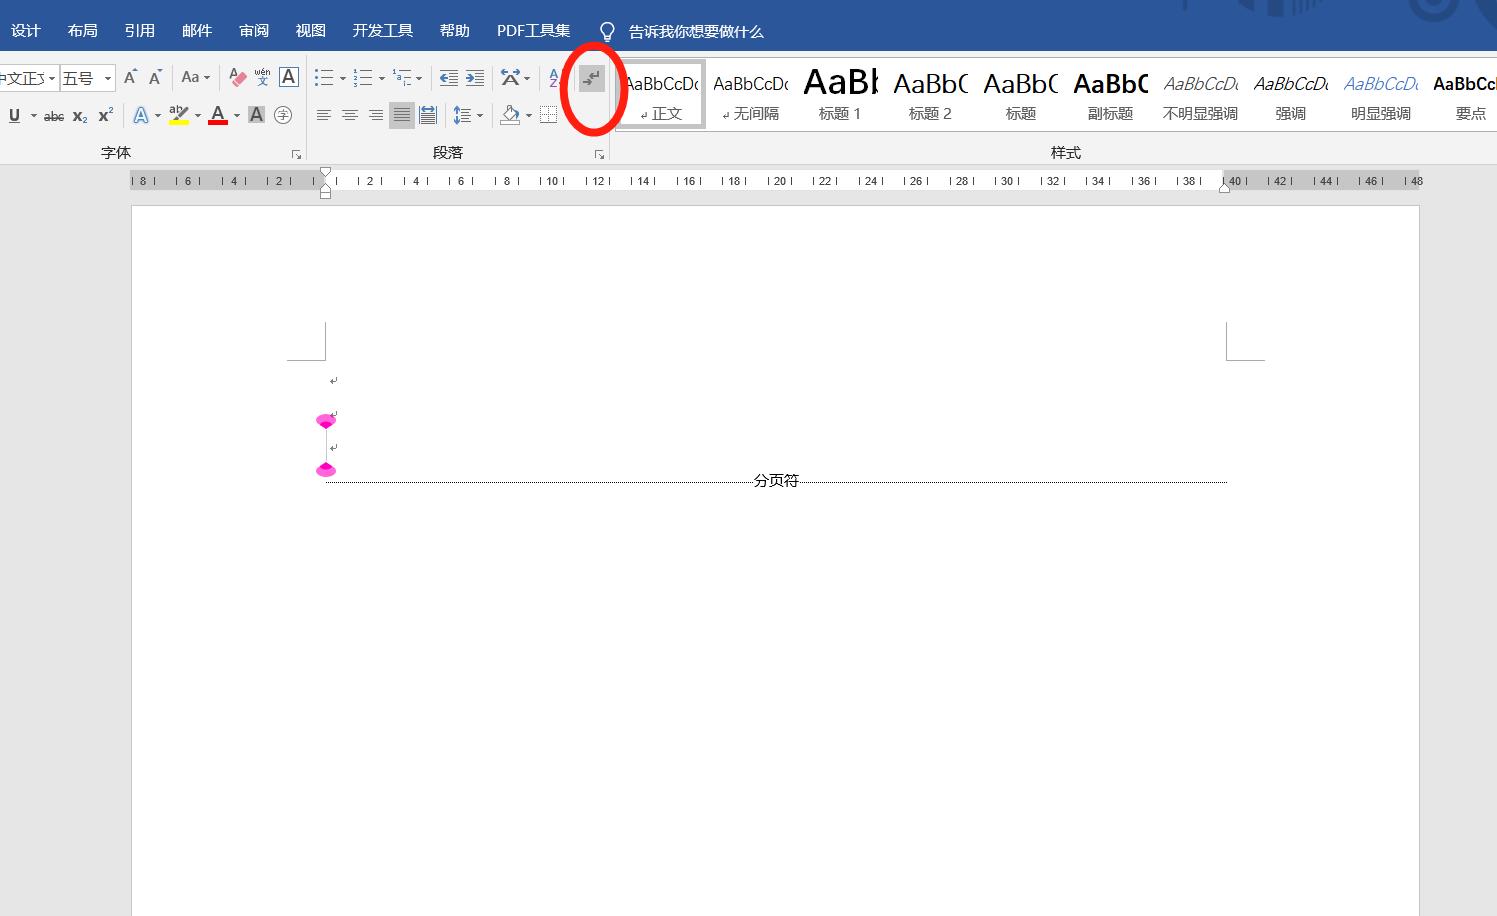This screenshot has width=1497, height=916.
Task: Toggle underline formatting
Action: coord(14,116)
